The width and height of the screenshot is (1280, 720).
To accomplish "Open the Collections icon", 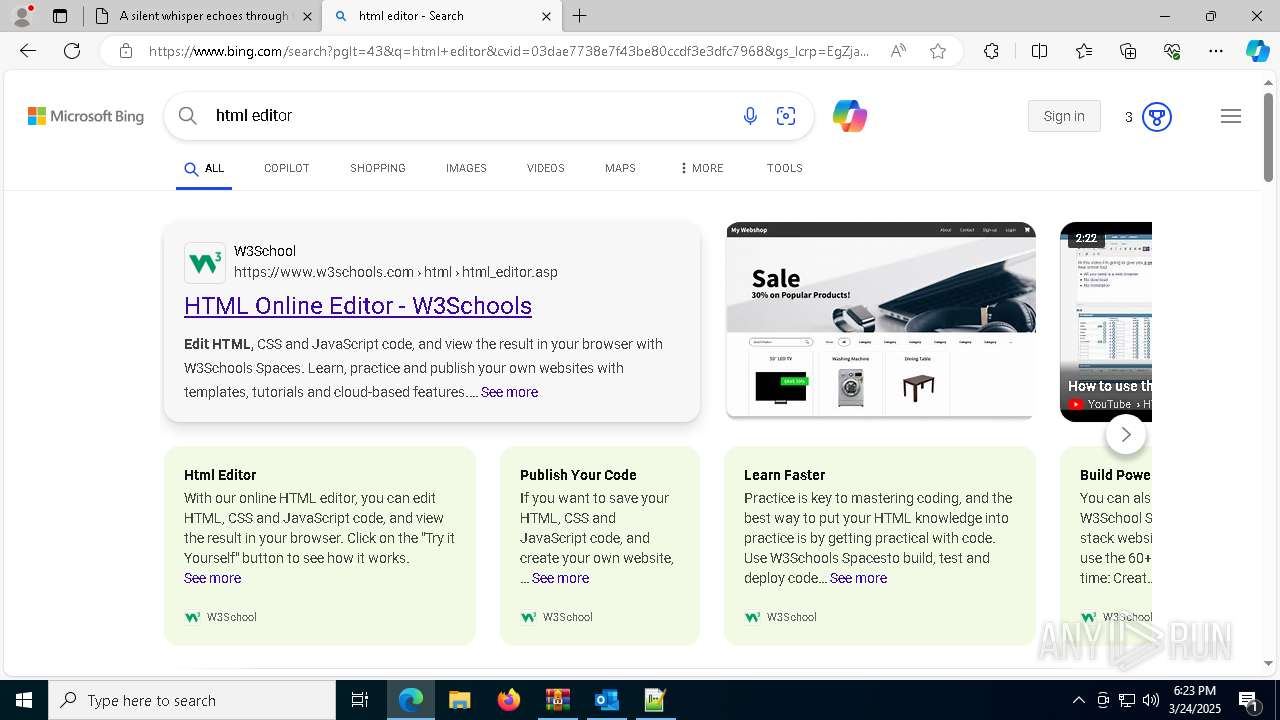I will [1128, 51].
